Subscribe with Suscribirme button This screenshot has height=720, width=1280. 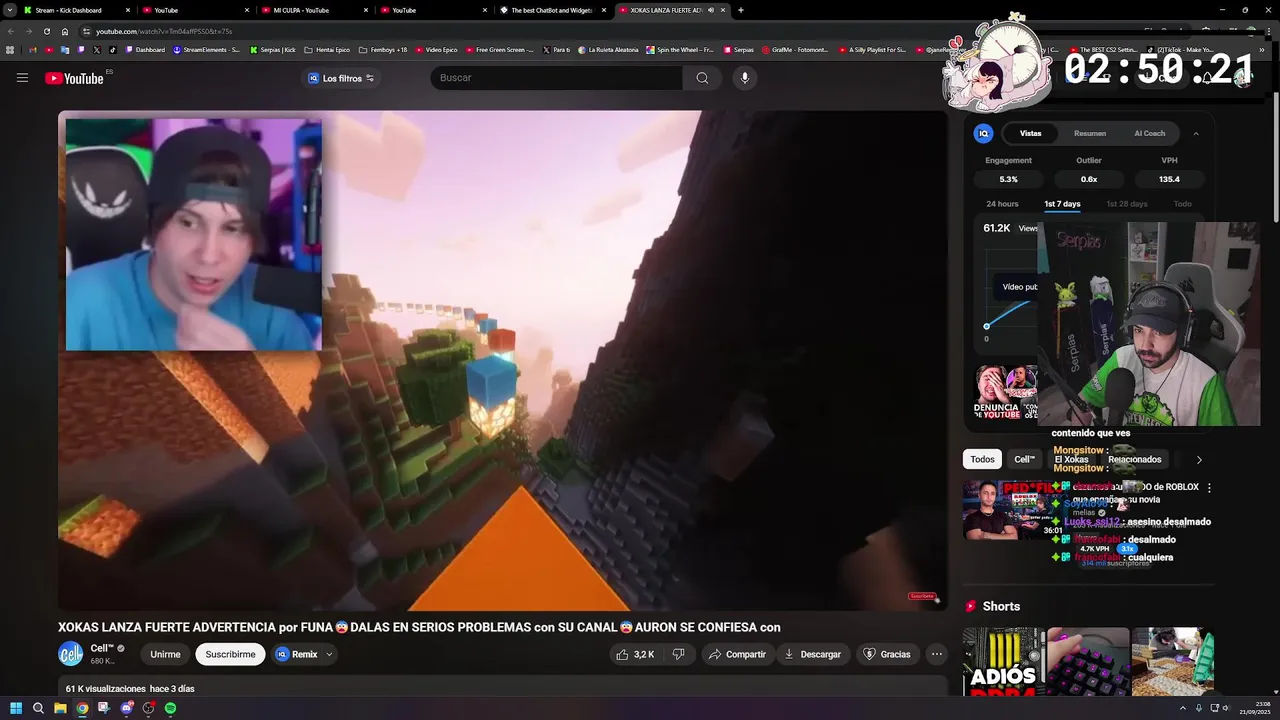click(230, 654)
